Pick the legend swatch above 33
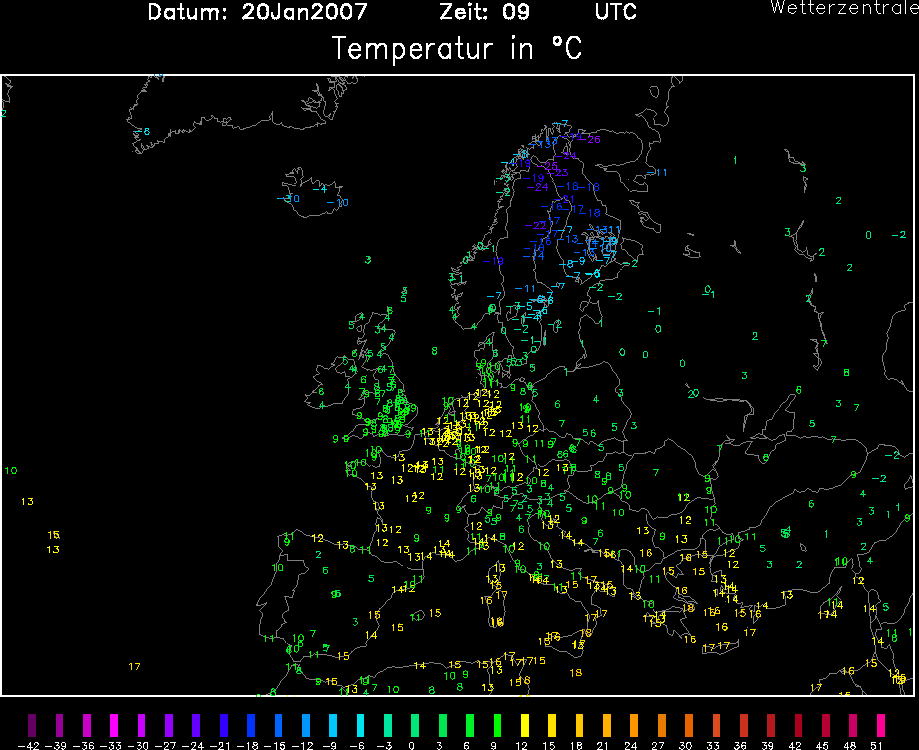Screen dimensions: 919x750 pyautogui.click(x=716, y=725)
